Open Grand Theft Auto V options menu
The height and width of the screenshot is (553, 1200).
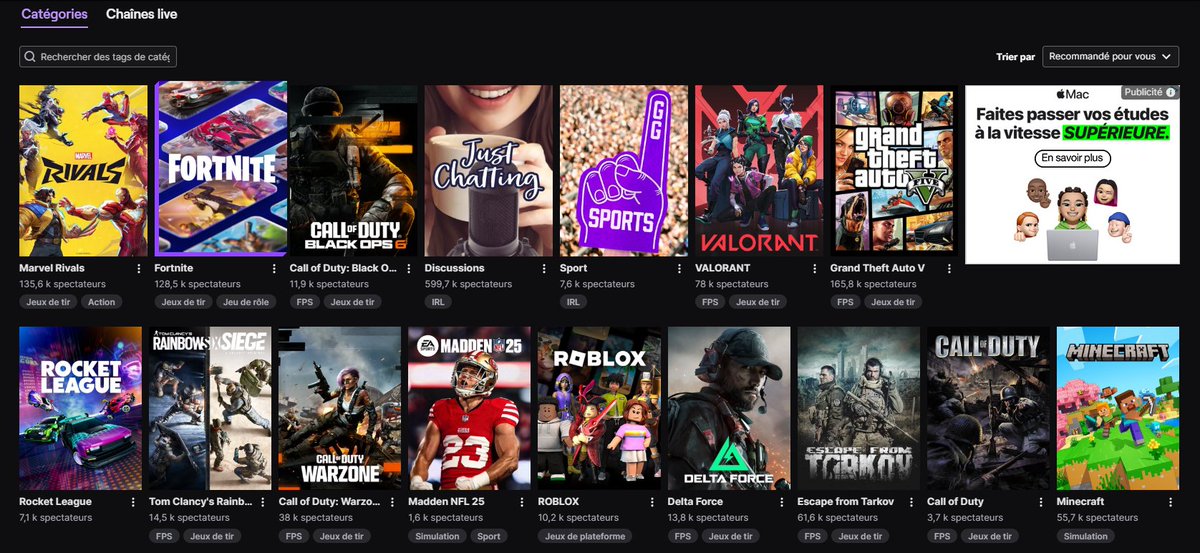click(950, 269)
